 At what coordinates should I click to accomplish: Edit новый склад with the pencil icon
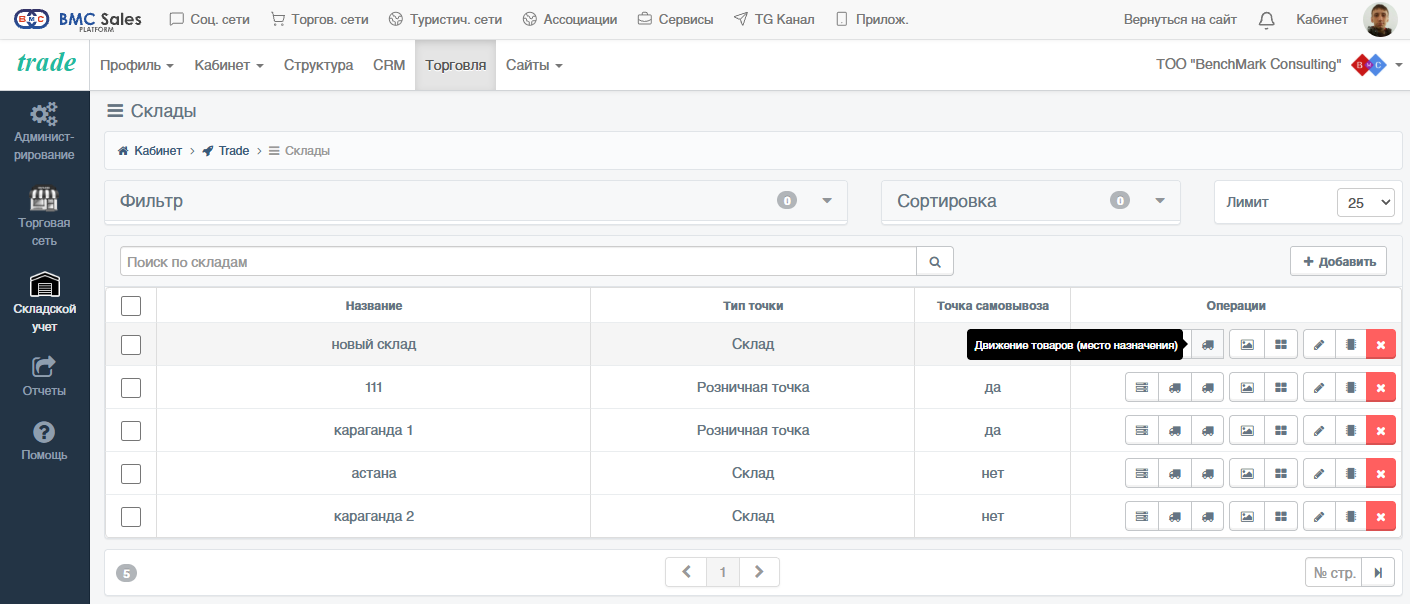click(1319, 344)
